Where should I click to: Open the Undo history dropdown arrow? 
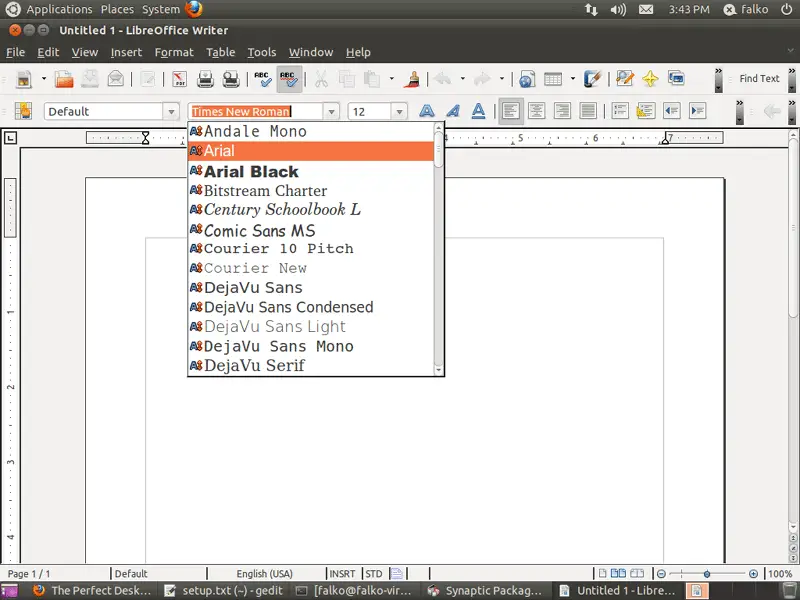(462, 79)
